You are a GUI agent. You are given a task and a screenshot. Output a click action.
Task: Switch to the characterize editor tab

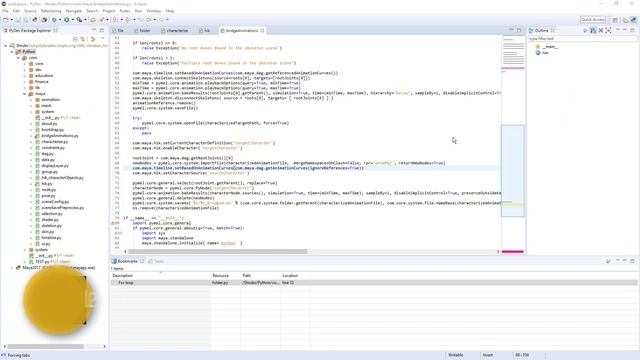[x=174, y=31]
